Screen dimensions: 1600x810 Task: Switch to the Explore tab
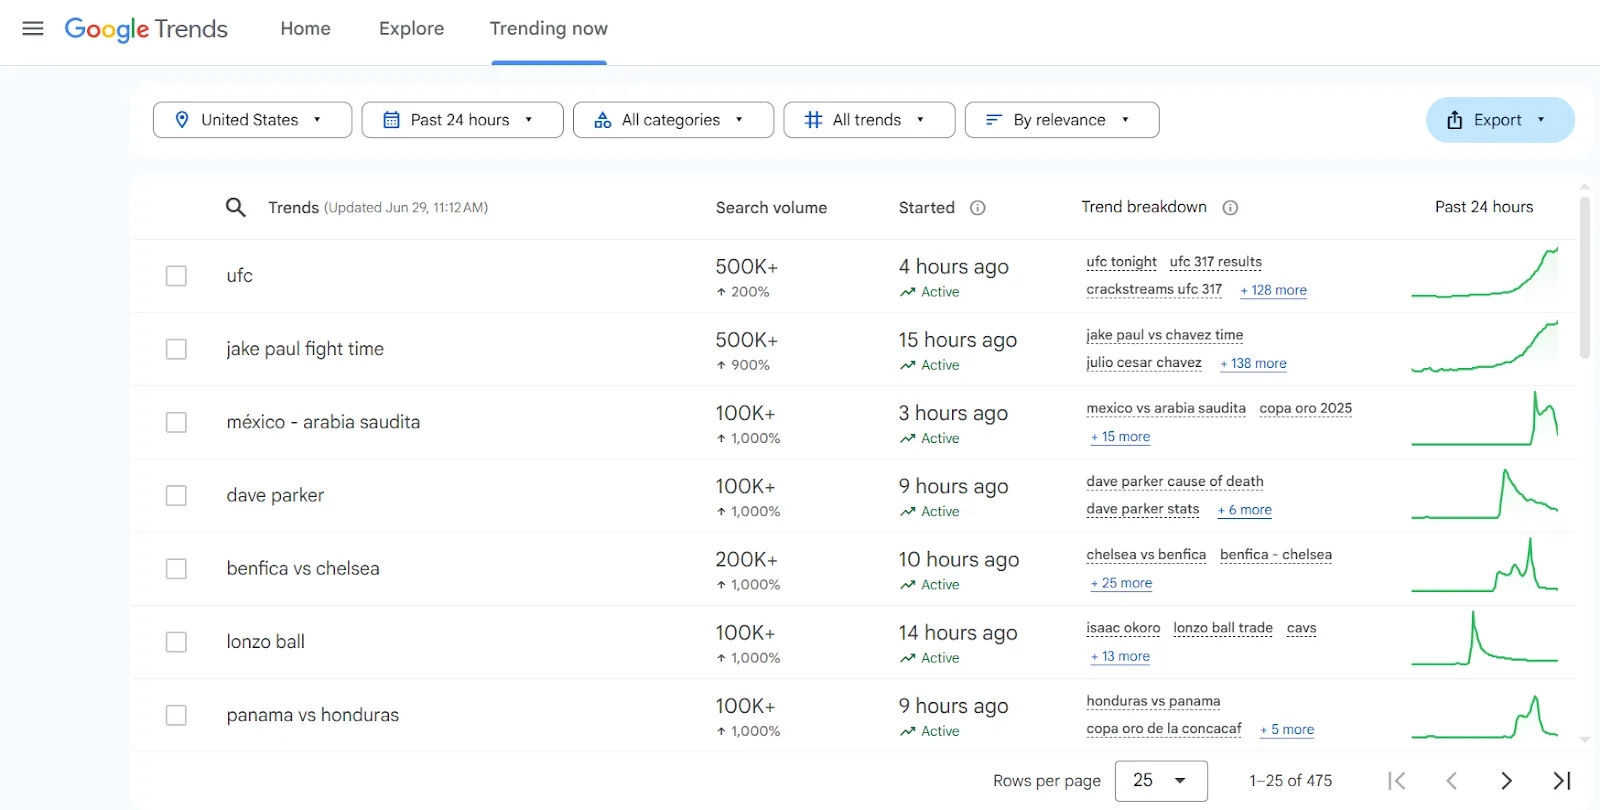coord(411,29)
